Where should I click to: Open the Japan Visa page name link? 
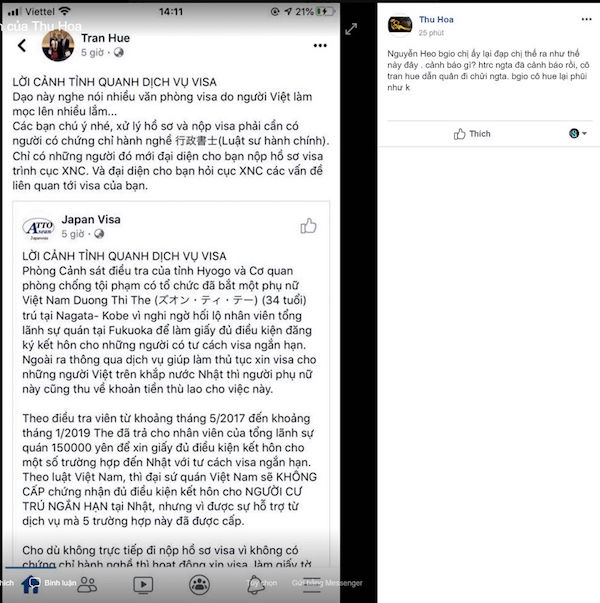(x=91, y=220)
